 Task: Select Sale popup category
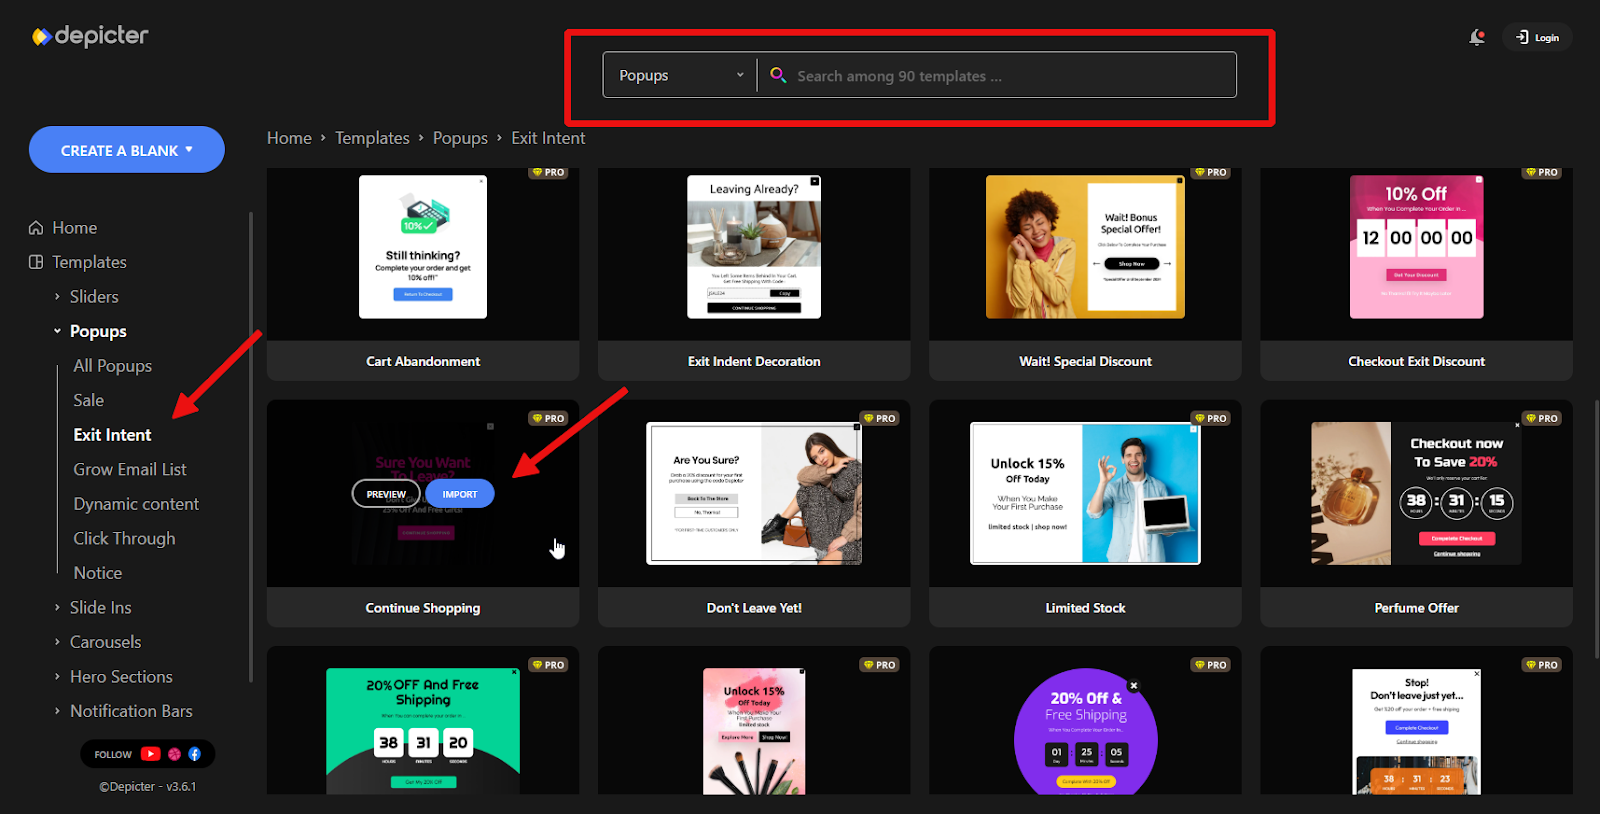tap(89, 400)
